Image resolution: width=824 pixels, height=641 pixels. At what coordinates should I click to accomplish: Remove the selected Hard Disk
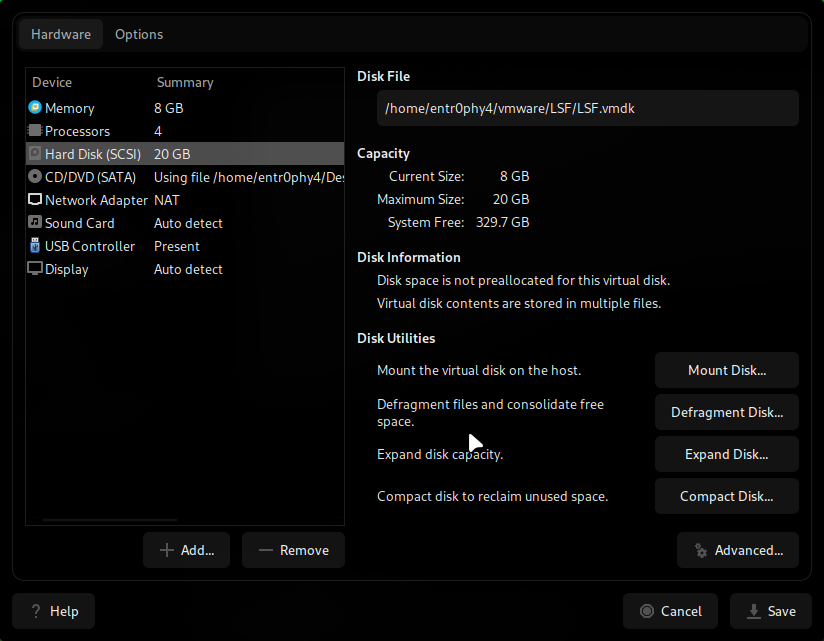[293, 550]
